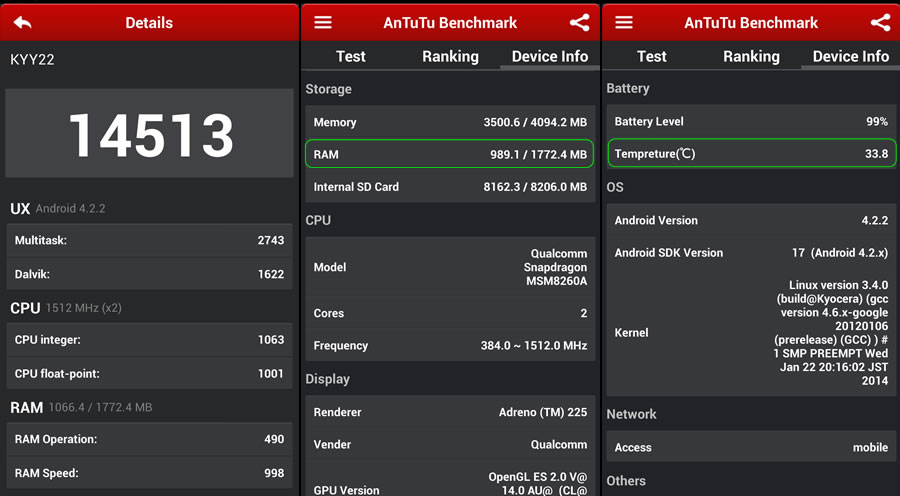Select the RAM Speed row
The width and height of the screenshot is (900, 496).
pyautogui.click(x=149, y=473)
